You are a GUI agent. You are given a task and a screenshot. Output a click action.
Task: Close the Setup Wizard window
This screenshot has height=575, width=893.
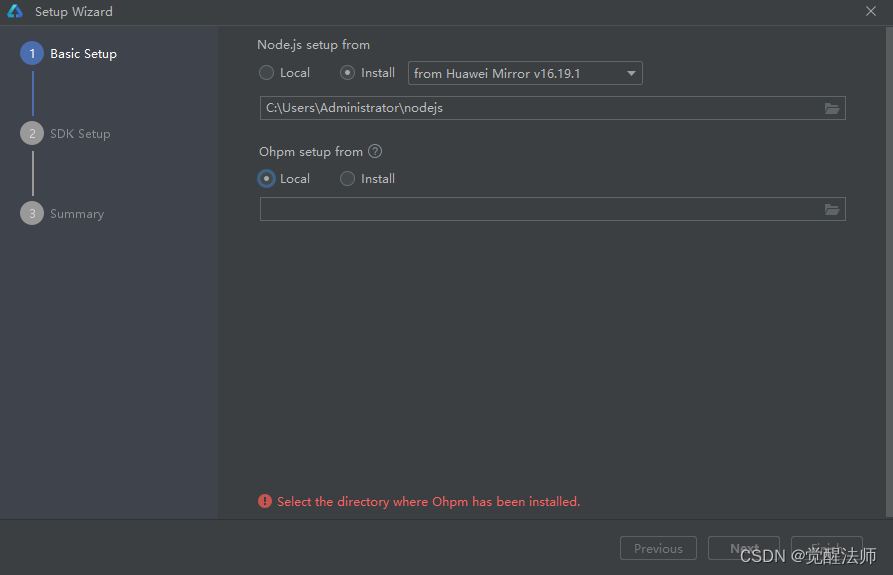[871, 11]
